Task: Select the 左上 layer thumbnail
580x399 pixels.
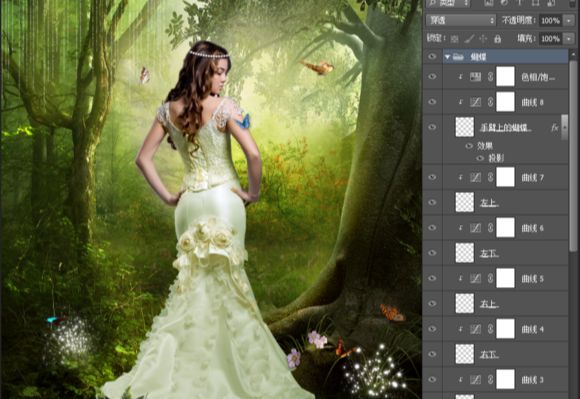Action: click(465, 203)
